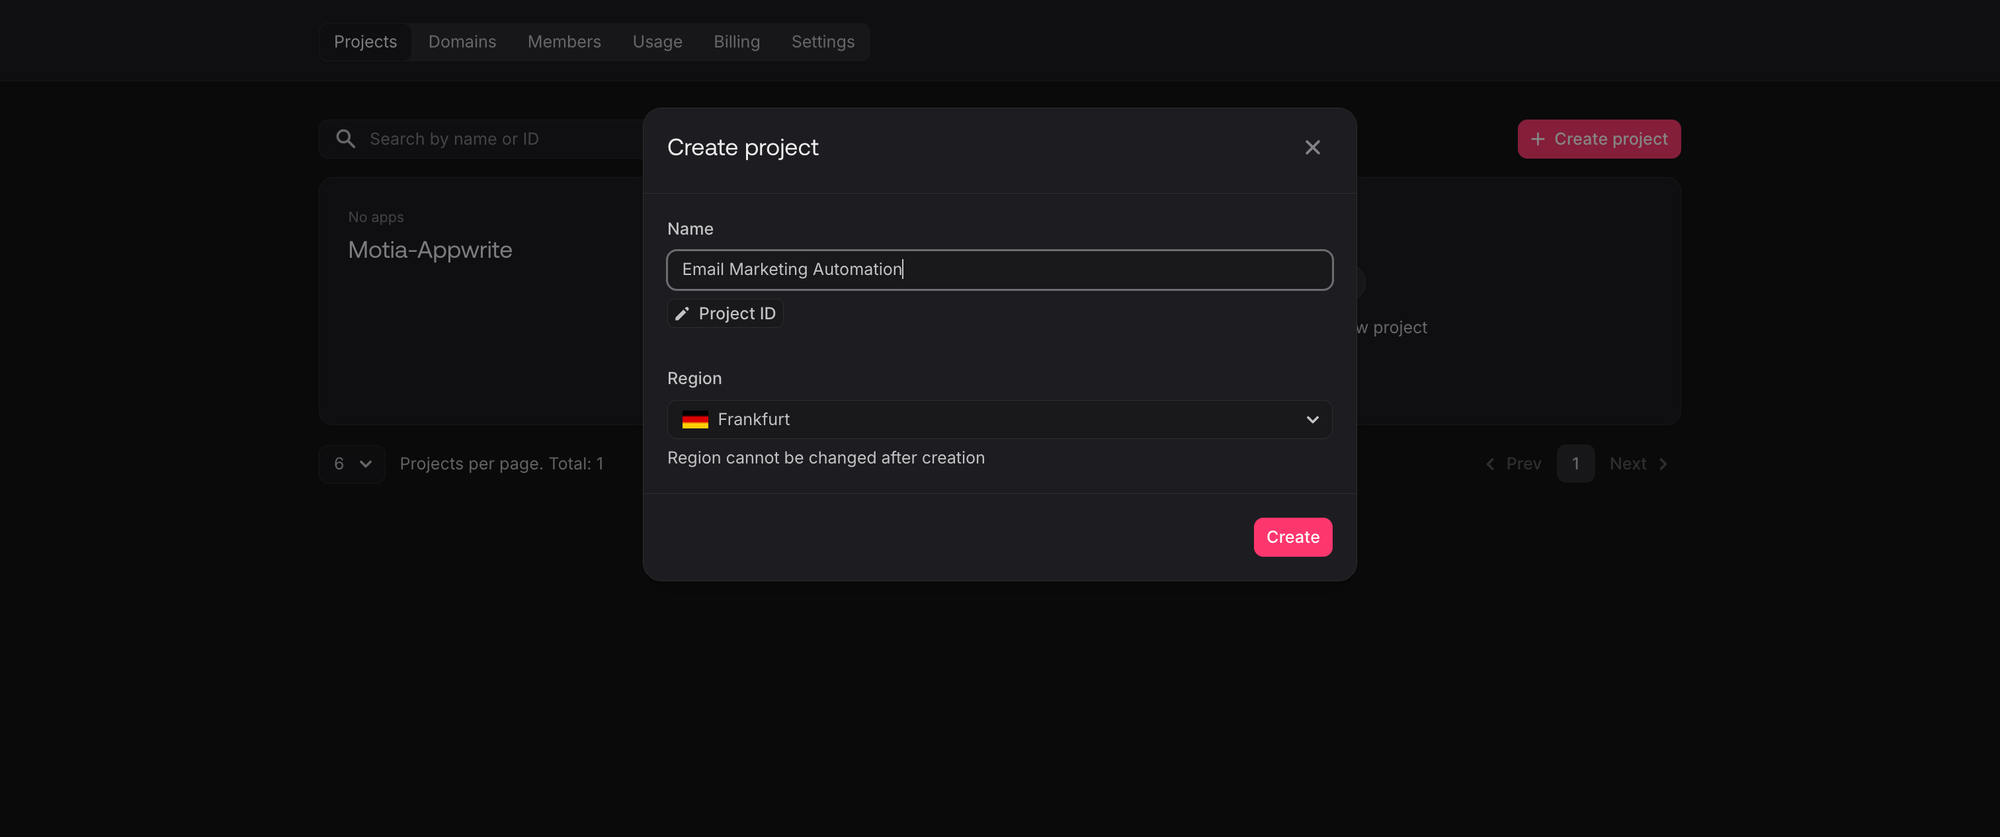The height and width of the screenshot is (837, 2000).
Task: Go to the Usage tab
Action: coord(657,42)
